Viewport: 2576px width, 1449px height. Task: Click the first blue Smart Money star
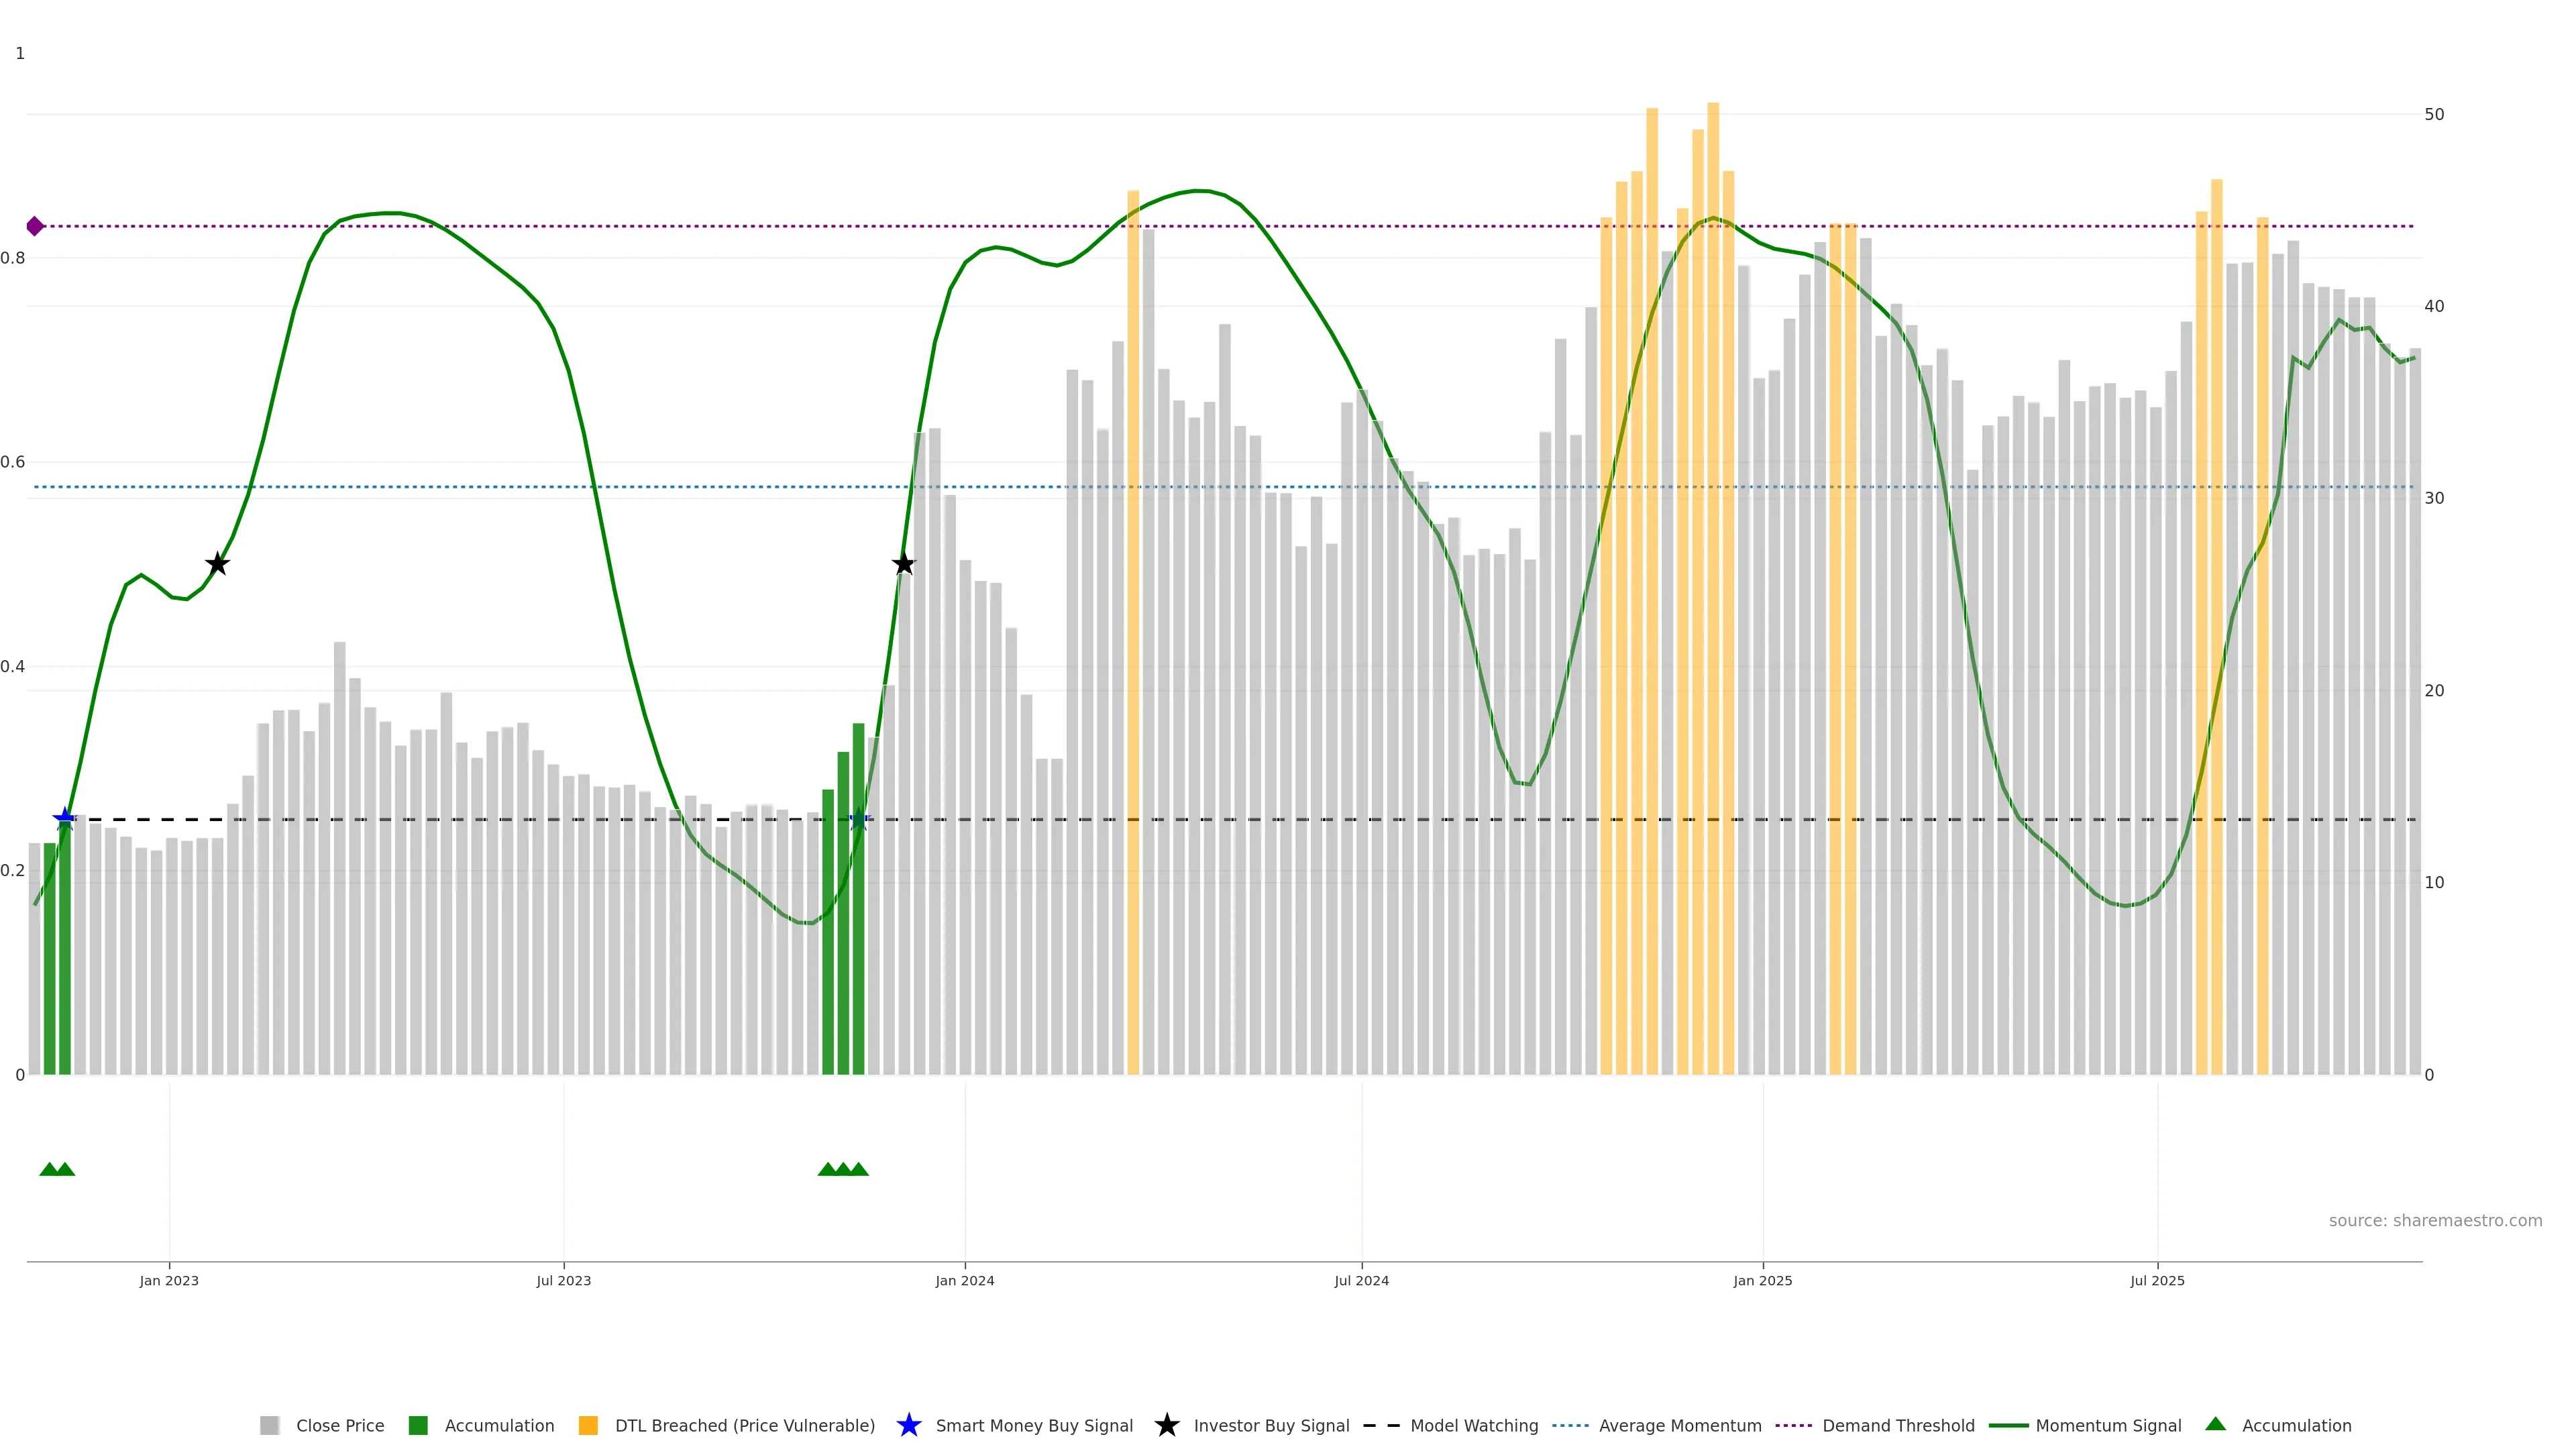click(x=65, y=819)
